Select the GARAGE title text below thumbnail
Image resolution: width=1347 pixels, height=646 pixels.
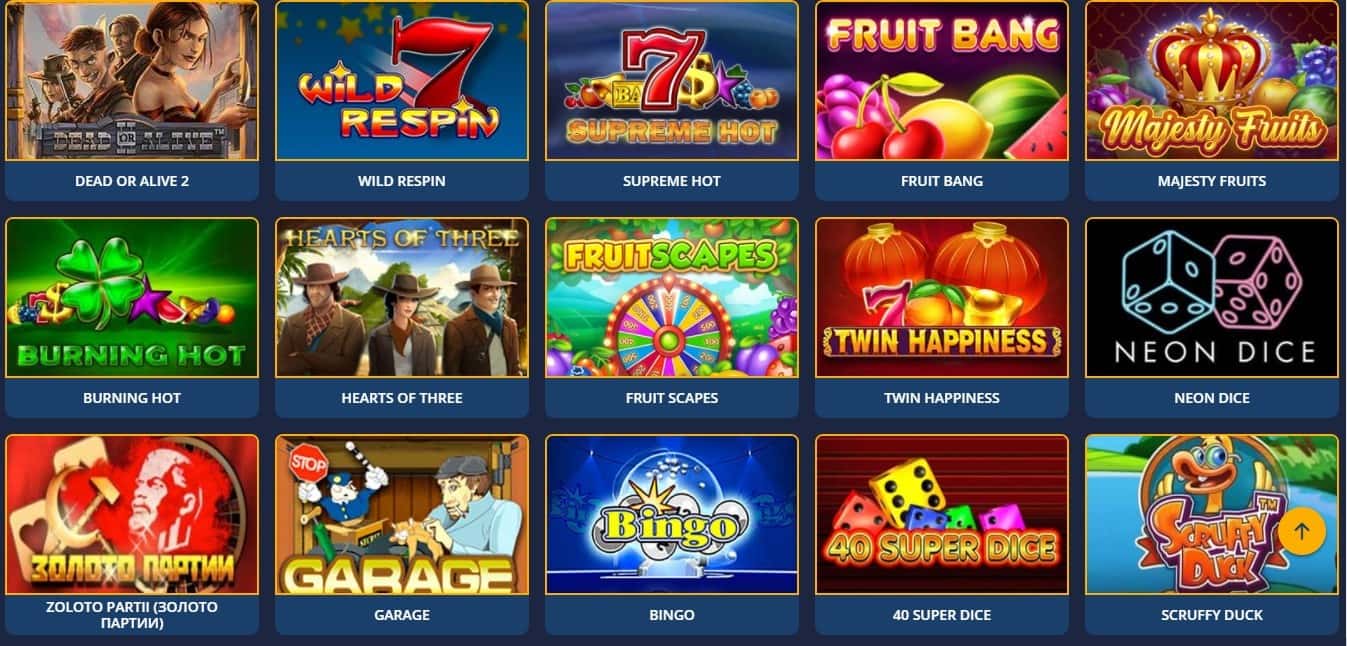click(x=402, y=615)
